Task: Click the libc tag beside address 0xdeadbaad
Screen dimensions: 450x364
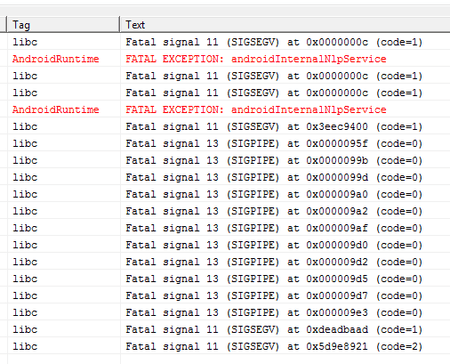Action: pos(25,330)
